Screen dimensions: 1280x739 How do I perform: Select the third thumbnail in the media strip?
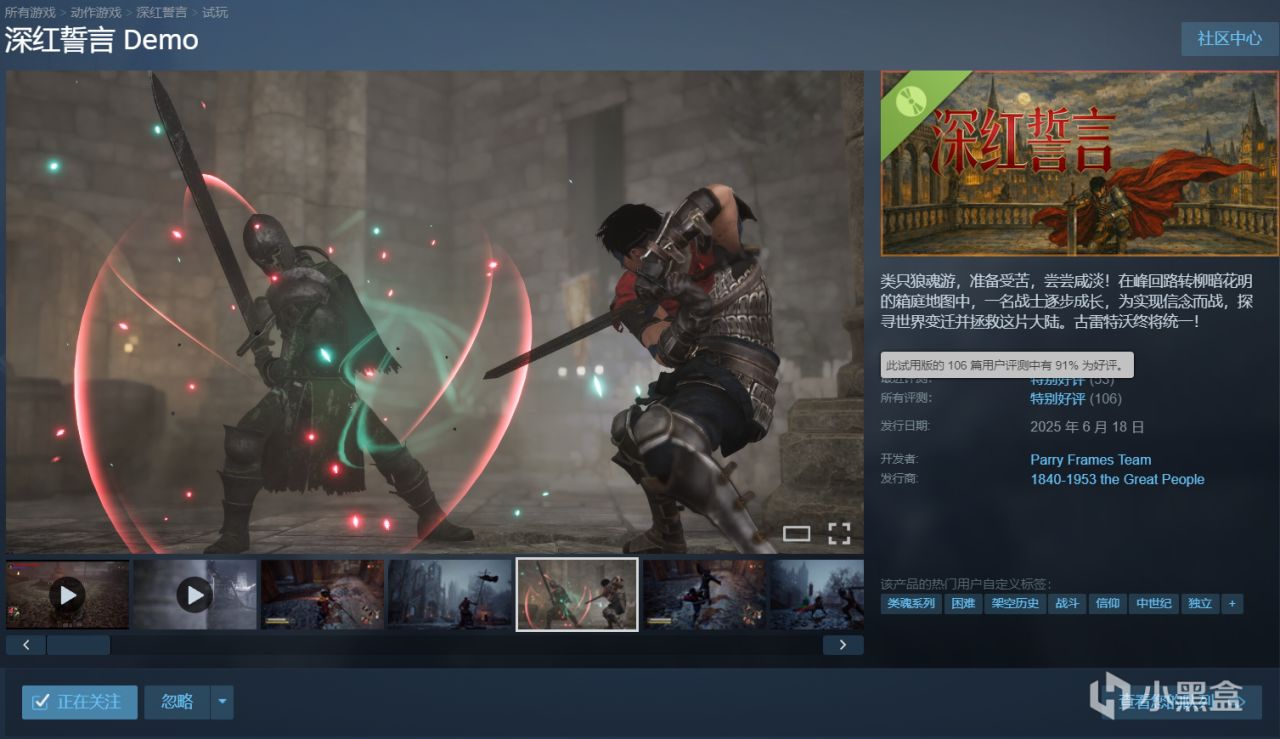322,595
